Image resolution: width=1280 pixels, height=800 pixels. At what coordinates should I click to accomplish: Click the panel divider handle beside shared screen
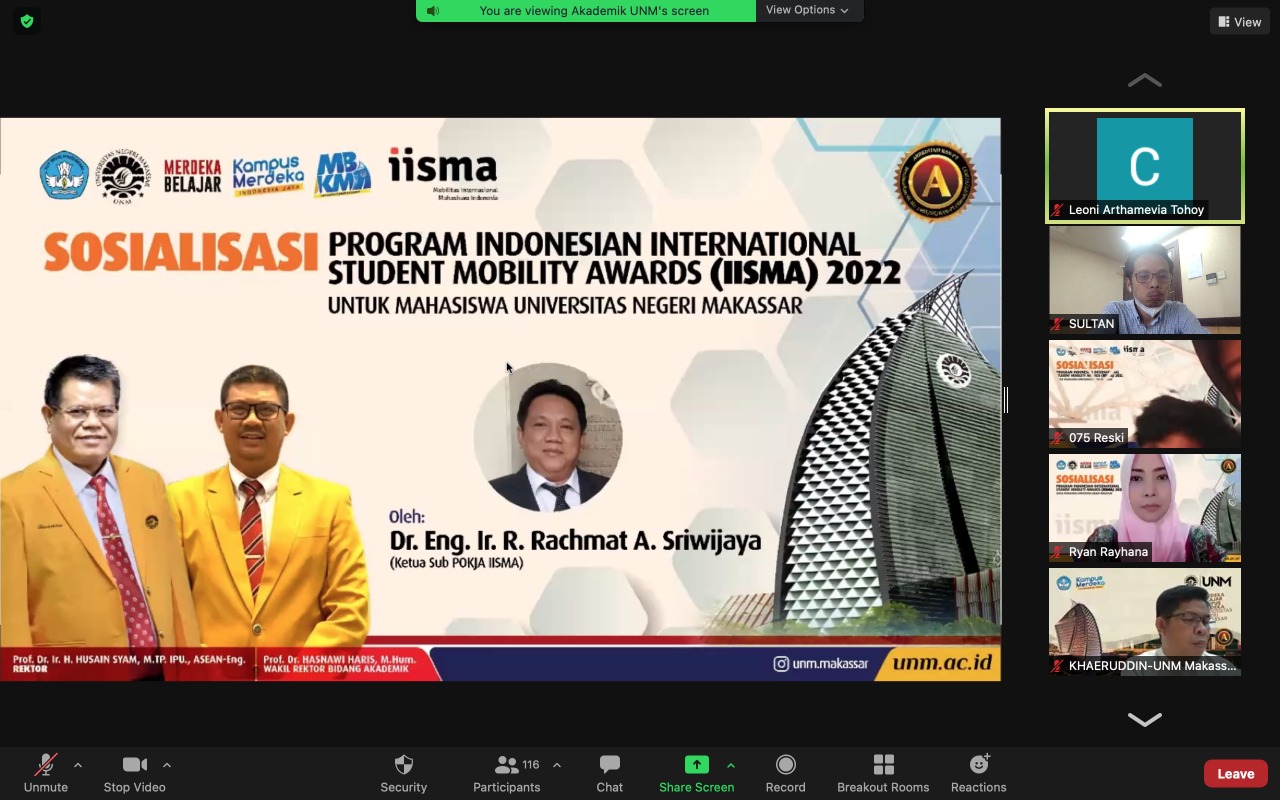pyautogui.click(x=1006, y=400)
